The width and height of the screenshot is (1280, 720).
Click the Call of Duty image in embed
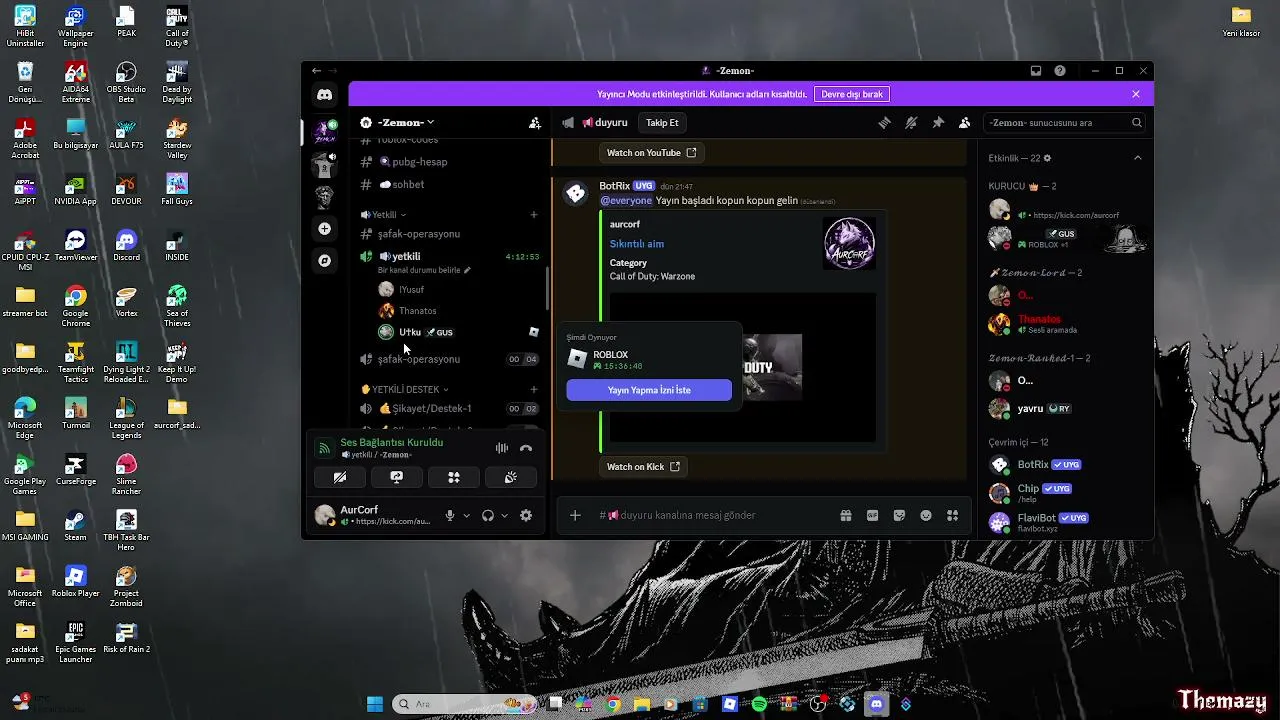tap(772, 367)
